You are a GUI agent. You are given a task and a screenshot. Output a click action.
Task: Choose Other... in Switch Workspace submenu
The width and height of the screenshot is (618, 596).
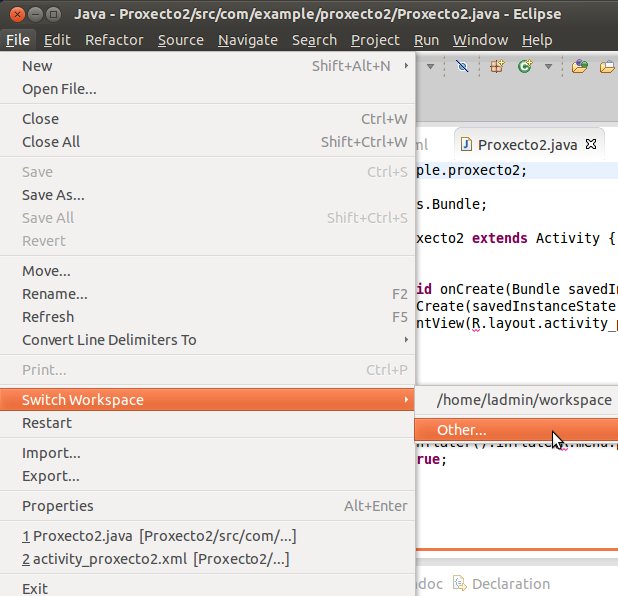(516, 430)
